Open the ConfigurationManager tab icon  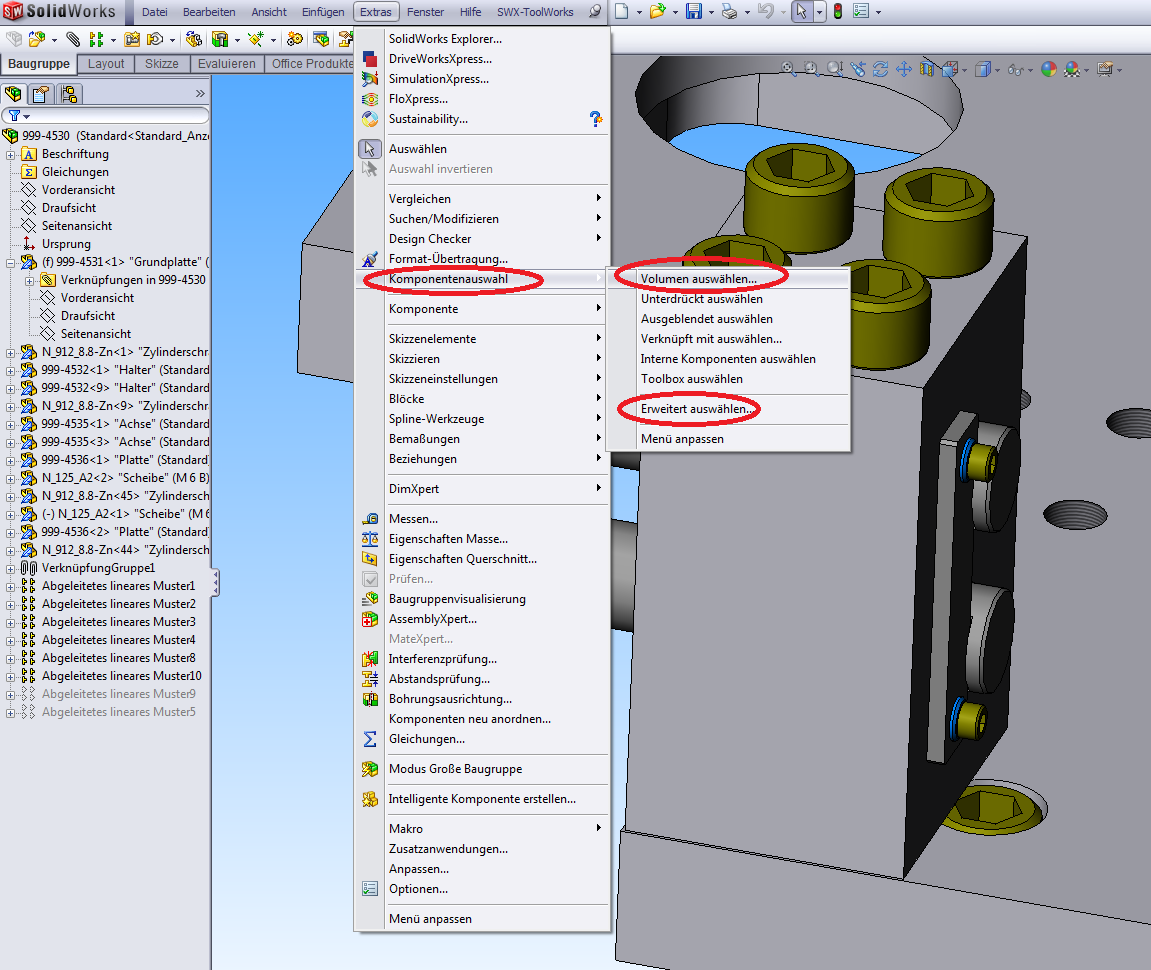69,93
